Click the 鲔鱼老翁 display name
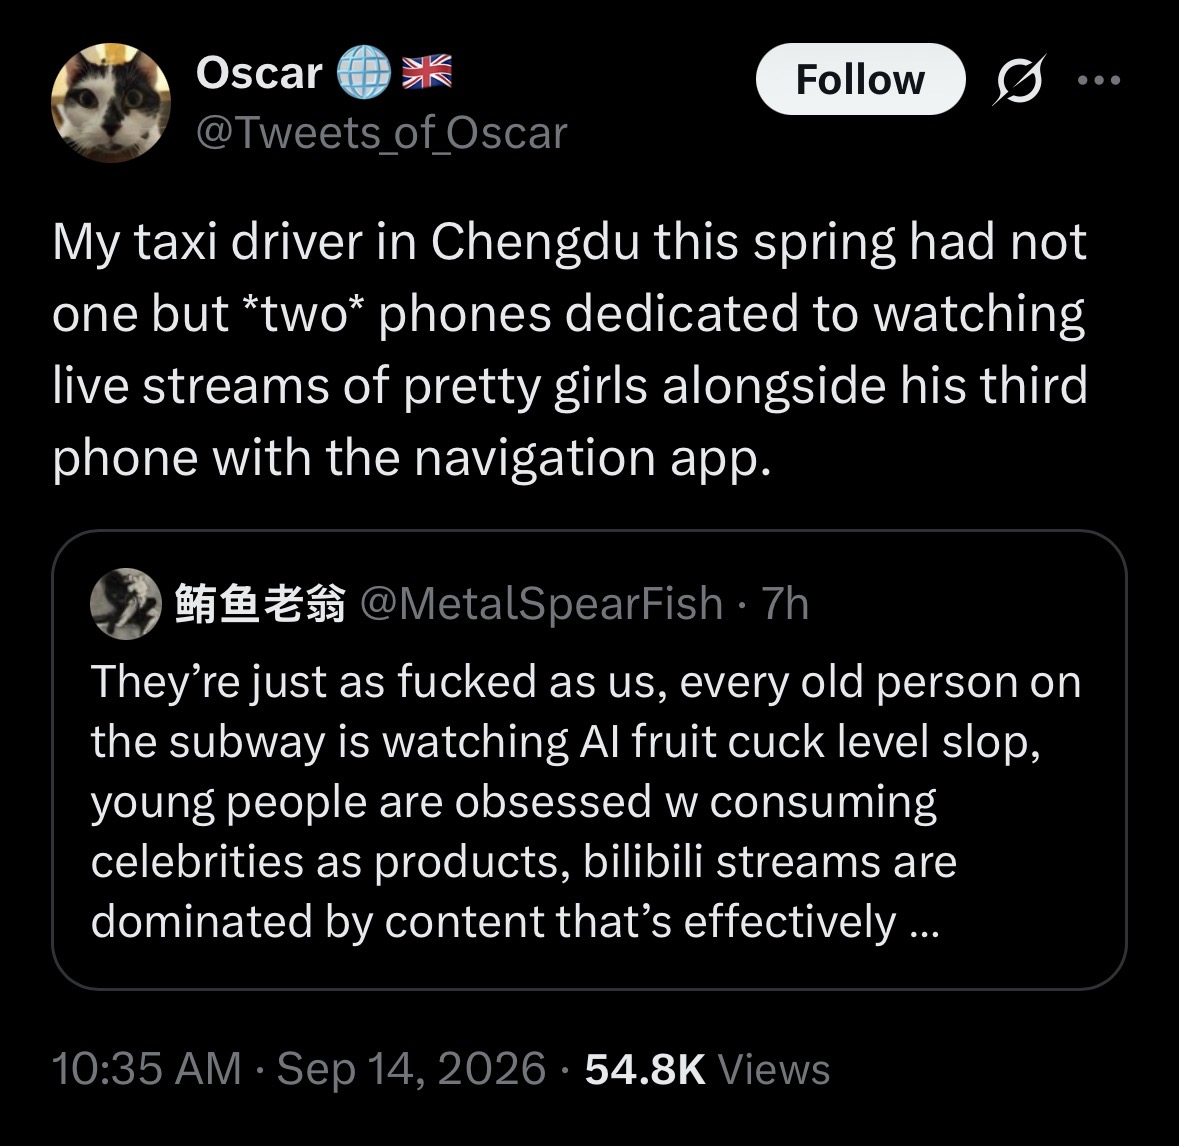 [260, 604]
